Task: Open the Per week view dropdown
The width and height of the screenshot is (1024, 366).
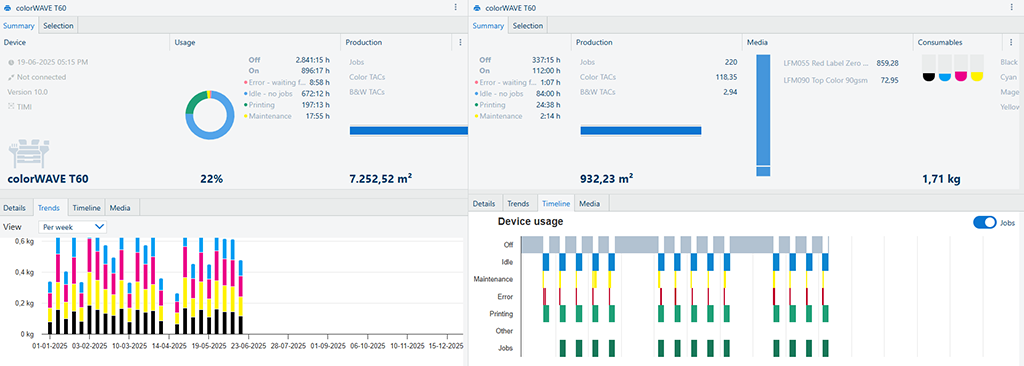Action: pyautogui.click(x=72, y=227)
